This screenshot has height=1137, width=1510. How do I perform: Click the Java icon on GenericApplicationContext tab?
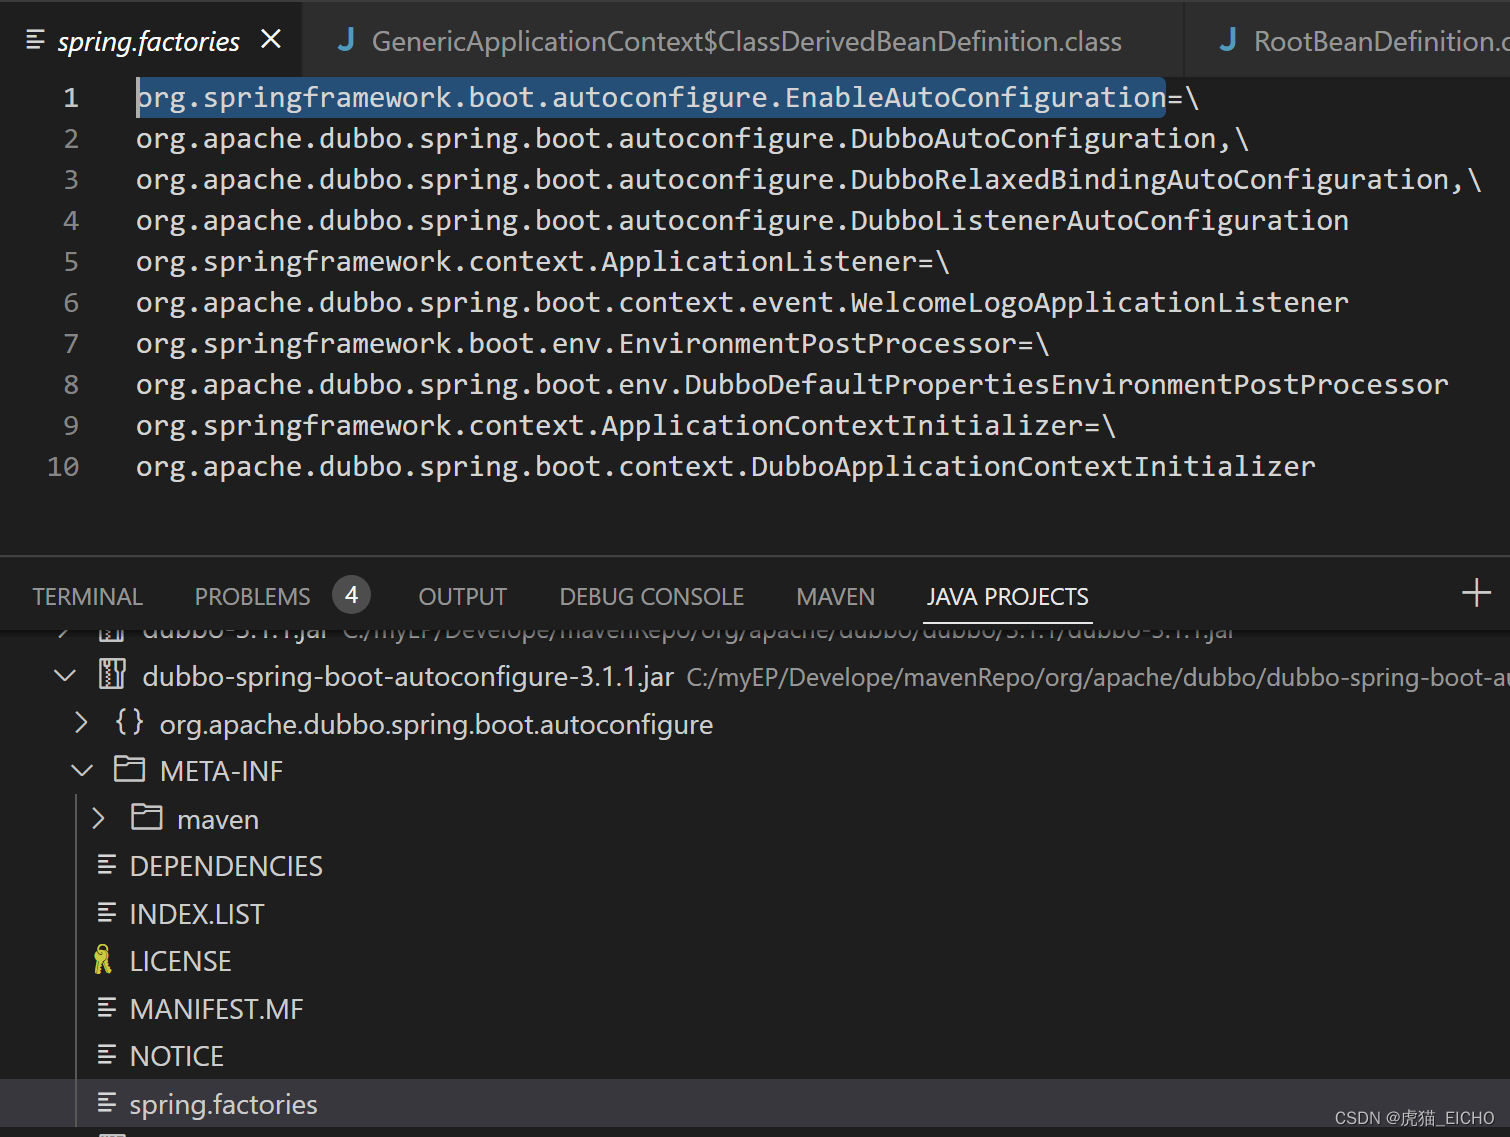(x=346, y=40)
